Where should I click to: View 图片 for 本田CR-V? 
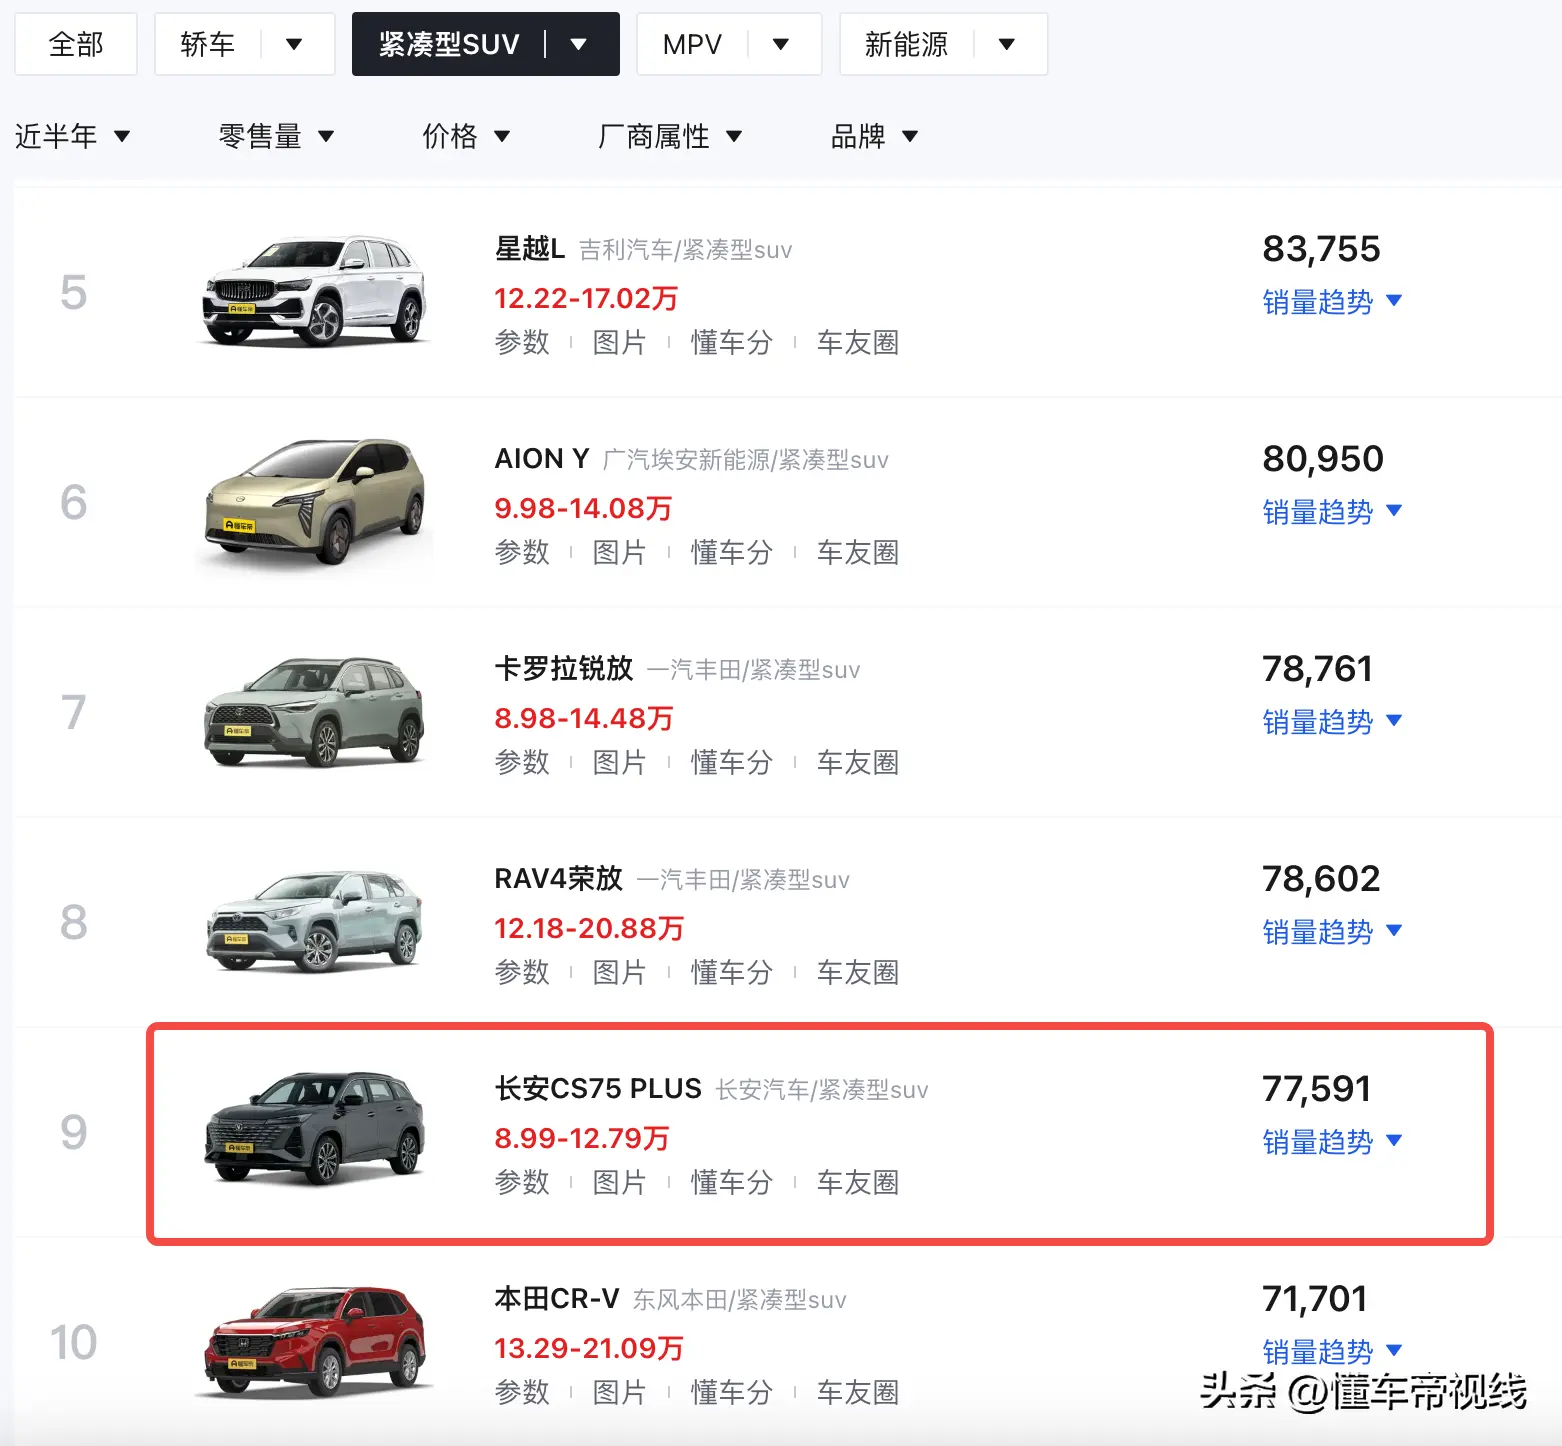tap(620, 1392)
